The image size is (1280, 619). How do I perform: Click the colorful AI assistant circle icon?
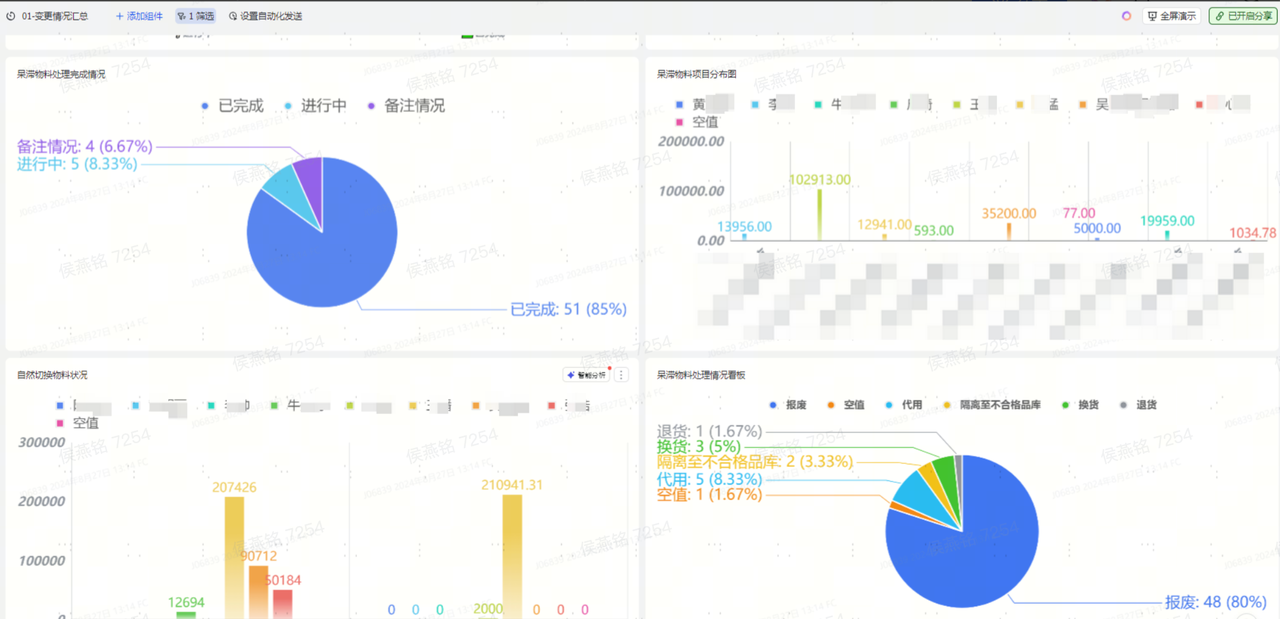tap(1126, 16)
